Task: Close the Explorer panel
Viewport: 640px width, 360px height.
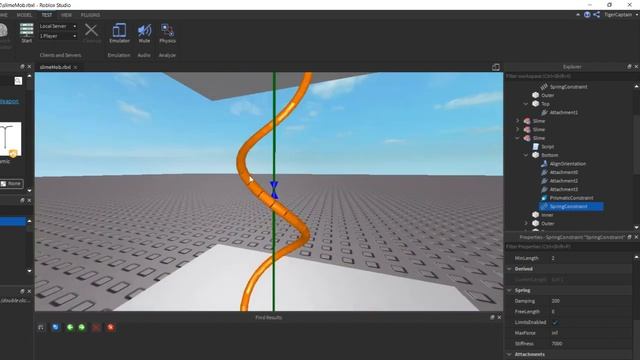Action: pyautogui.click(x=636, y=67)
